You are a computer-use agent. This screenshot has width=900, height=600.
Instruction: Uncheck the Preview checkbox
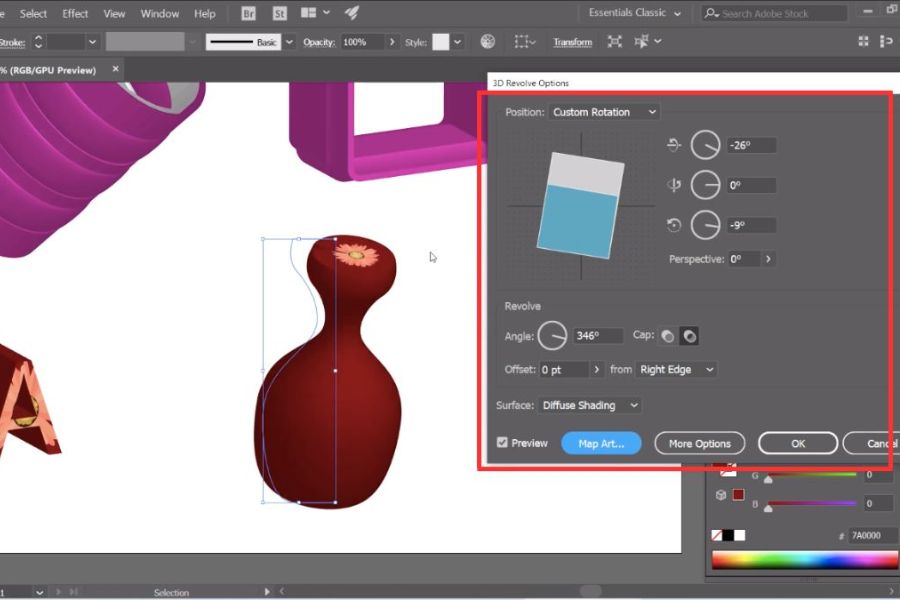[x=503, y=443]
